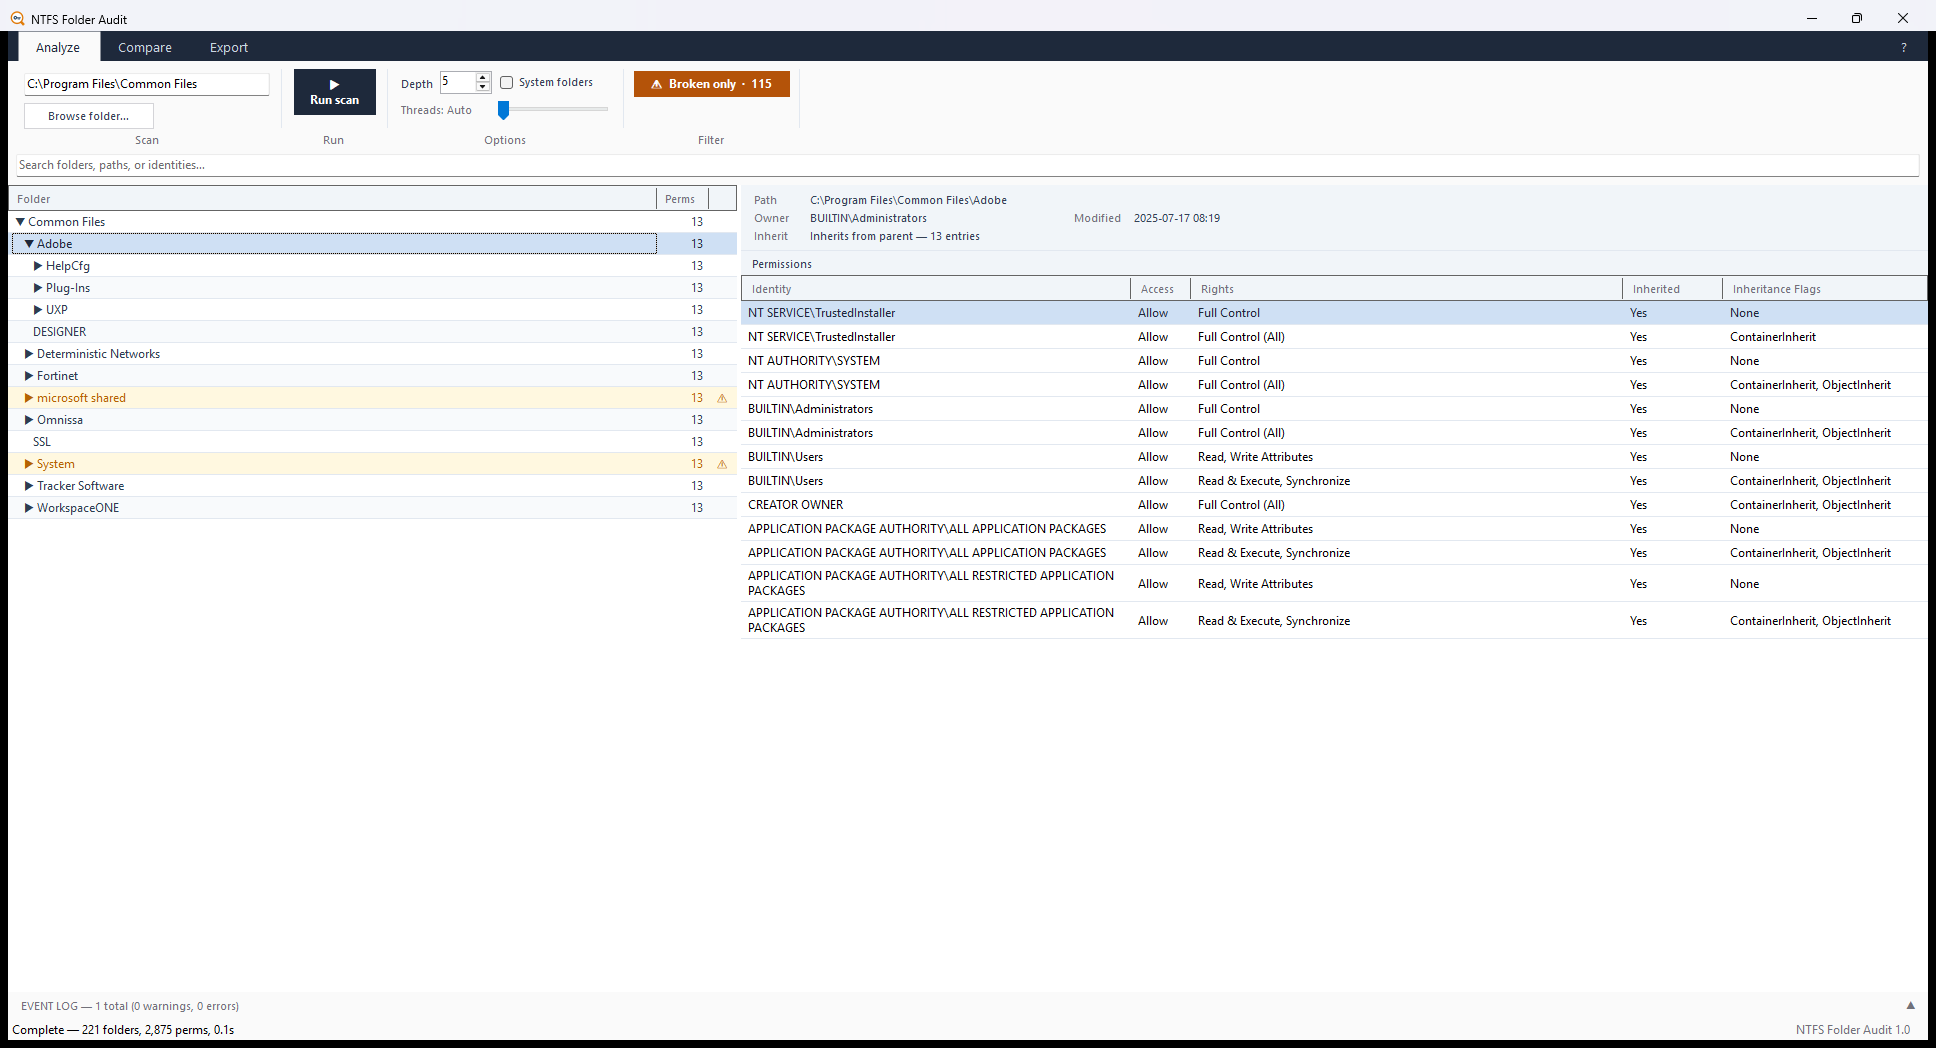This screenshot has width=1936, height=1048.
Task: Collapse the Adobe folder node
Action: pos(29,244)
